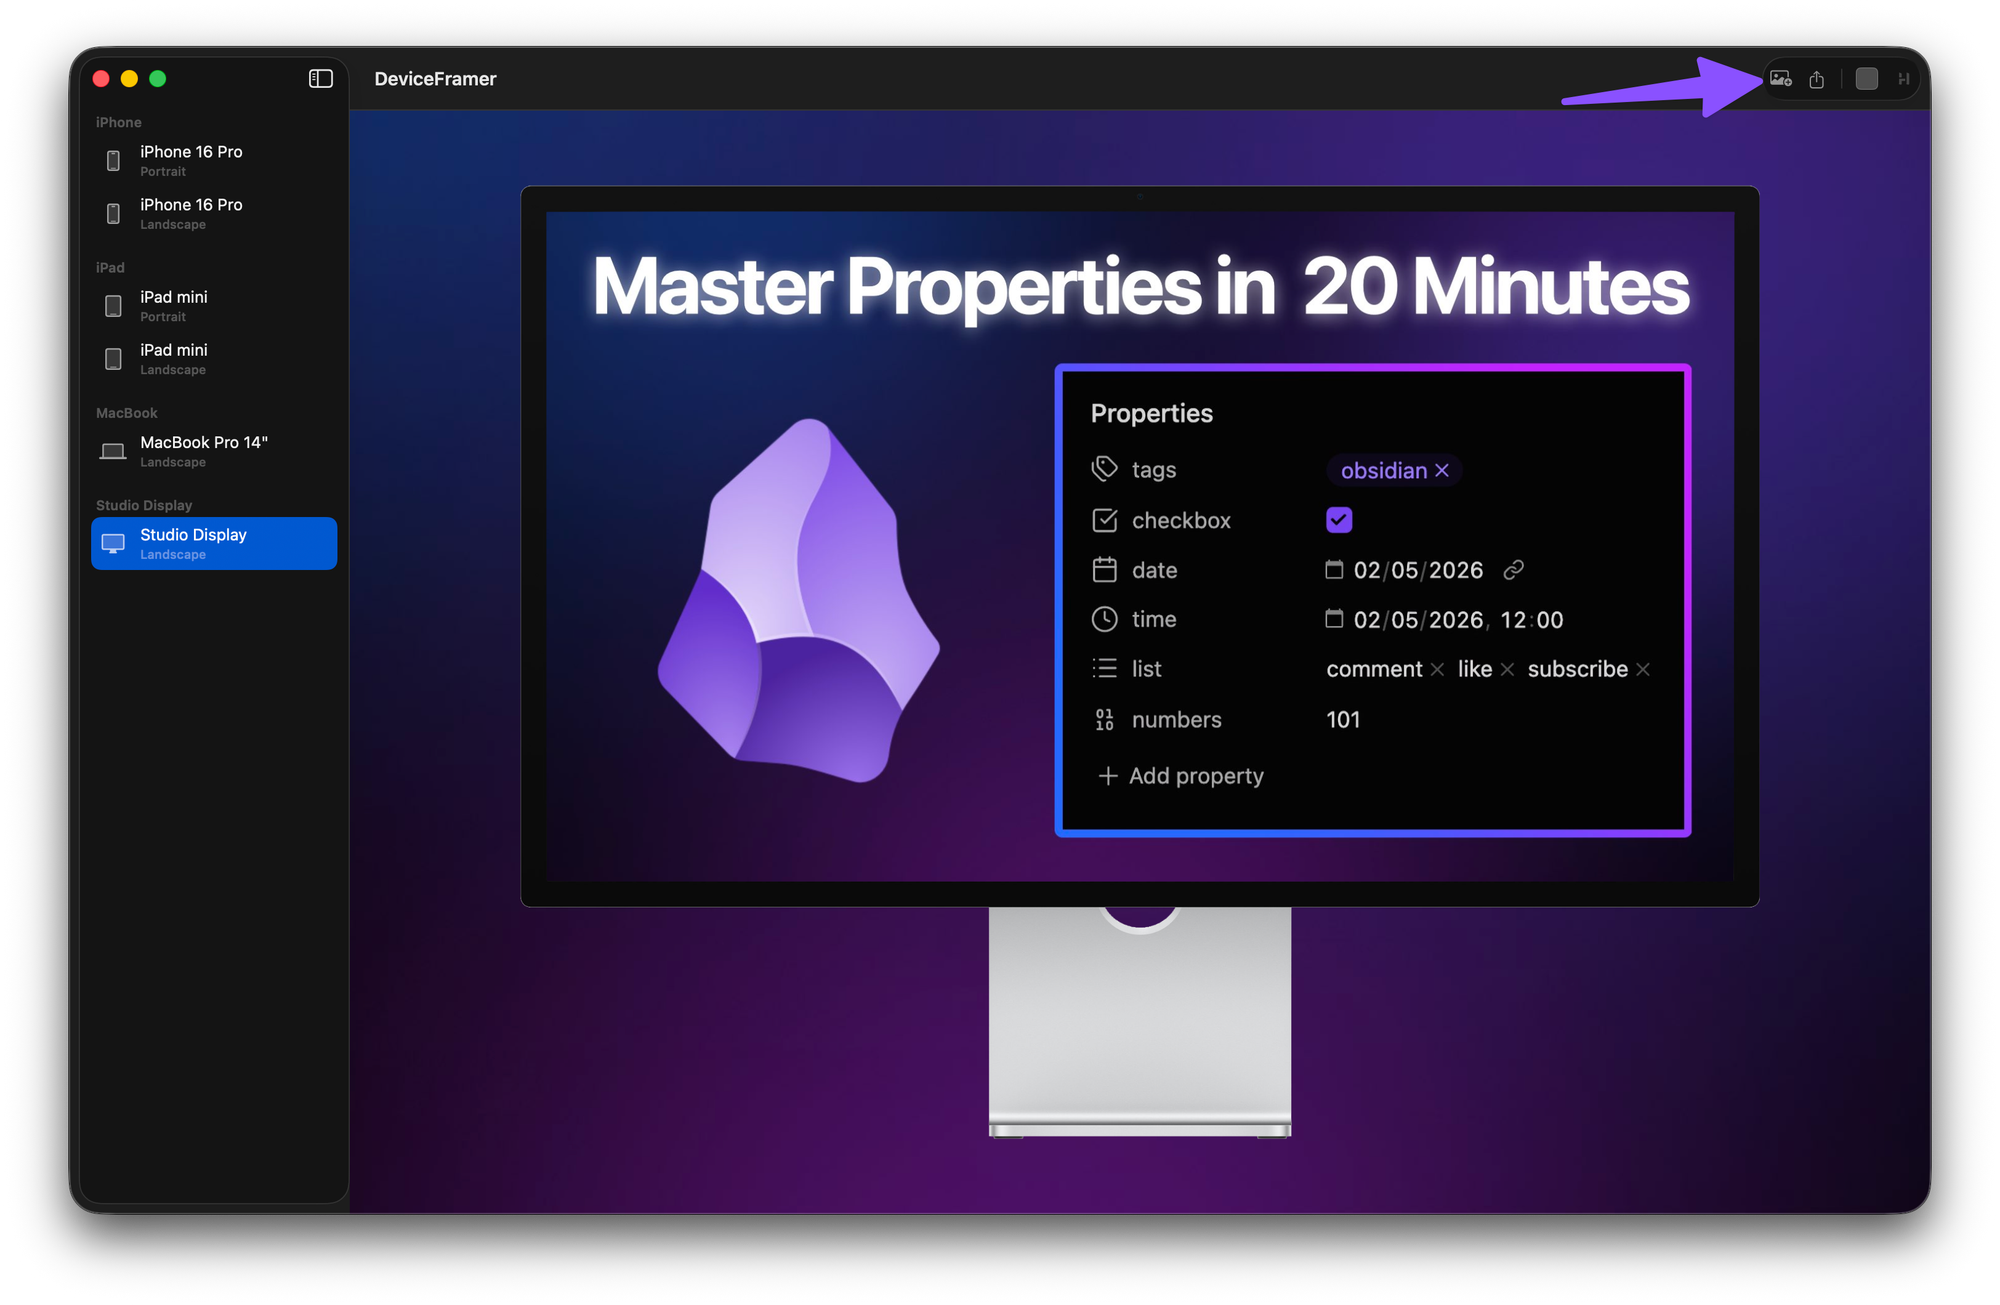This screenshot has height=1305, width=2000.
Task: Toggle the sidebar visibility icon
Action: (321, 79)
